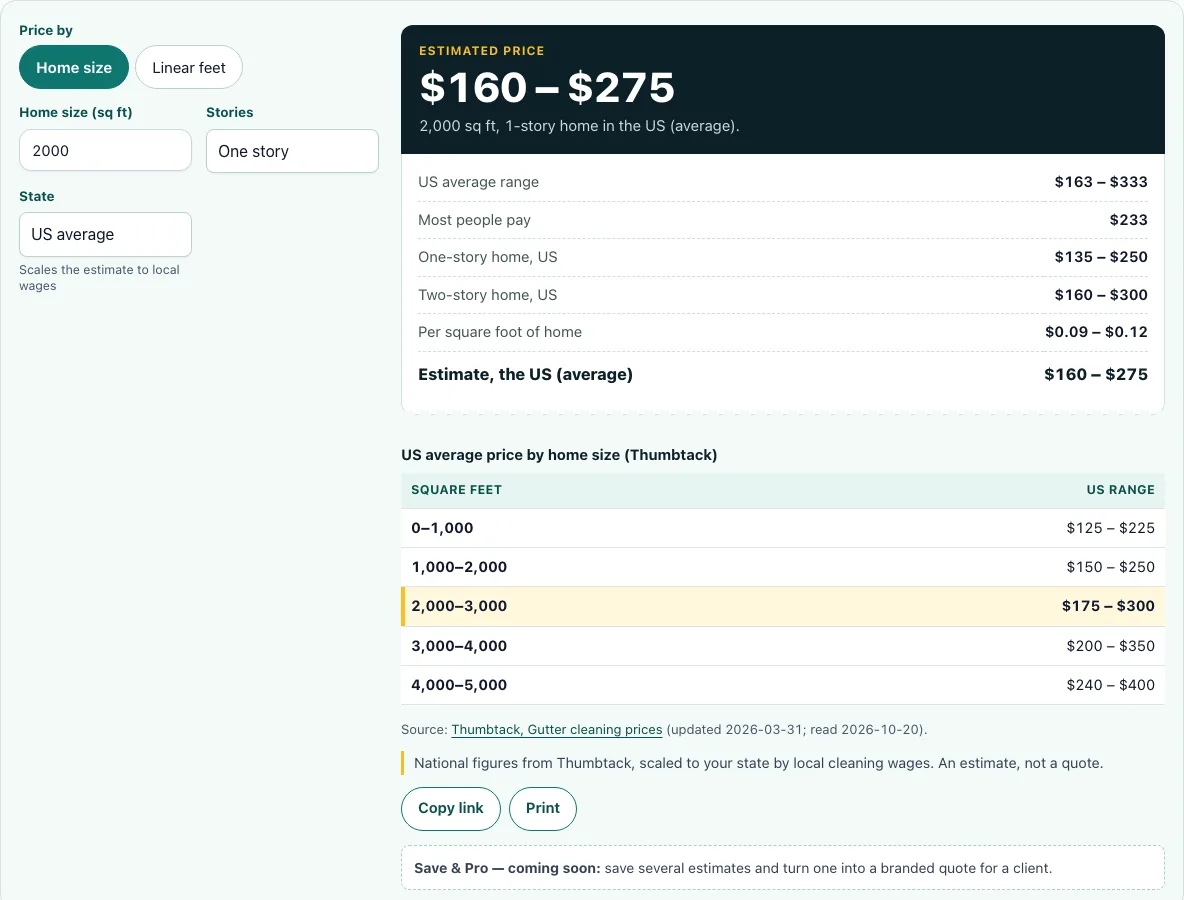This screenshot has height=900, width=1184.
Task: Click the Estimate, the US (average) label
Action: coord(526,374)
